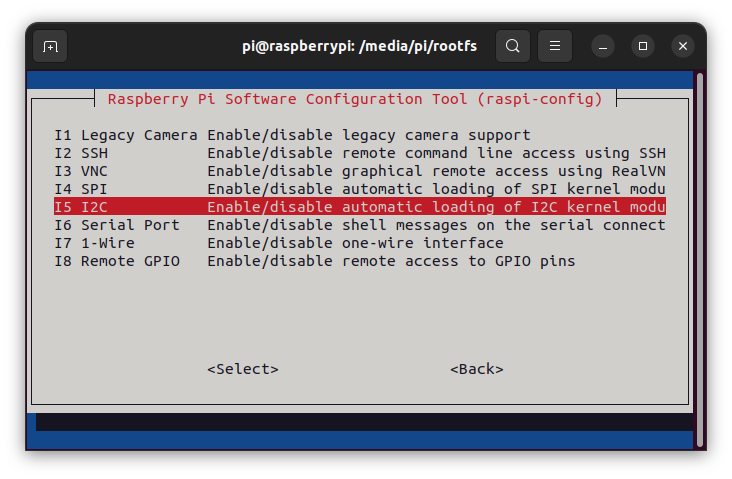Choose I7 1-Wire interface option
Image resolution: width=732 pixels, height=479 pixels.
click(359, 243)
